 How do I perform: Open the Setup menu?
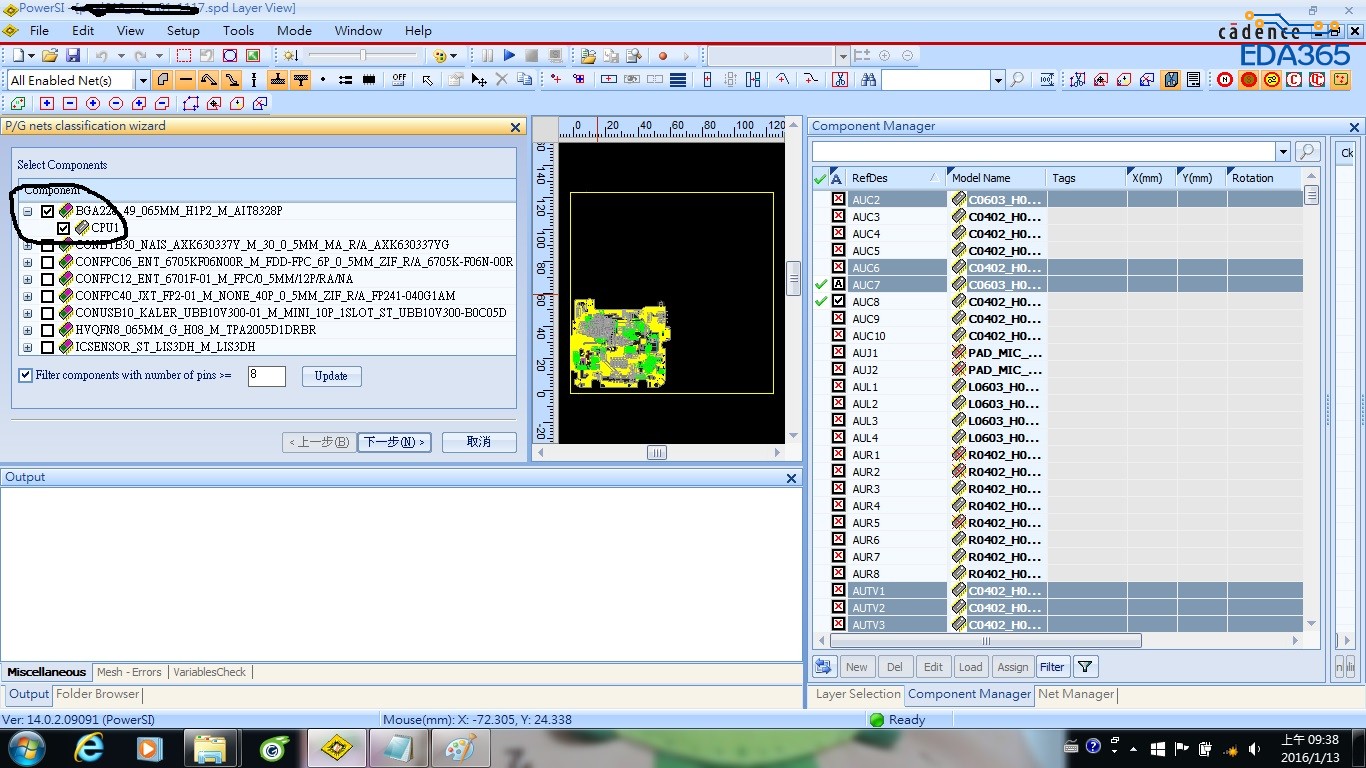(183, 31)
